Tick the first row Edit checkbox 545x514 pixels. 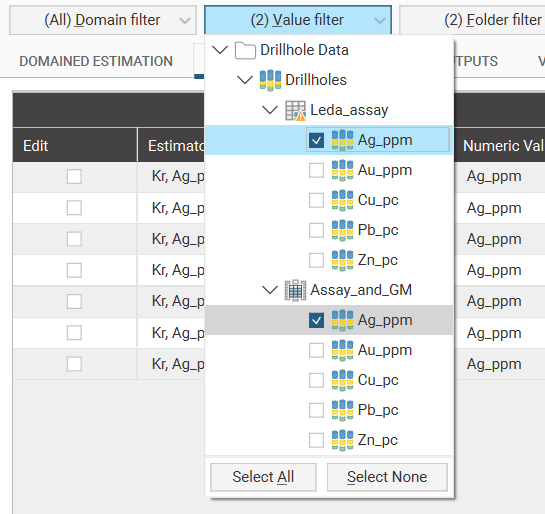point(74,177)
